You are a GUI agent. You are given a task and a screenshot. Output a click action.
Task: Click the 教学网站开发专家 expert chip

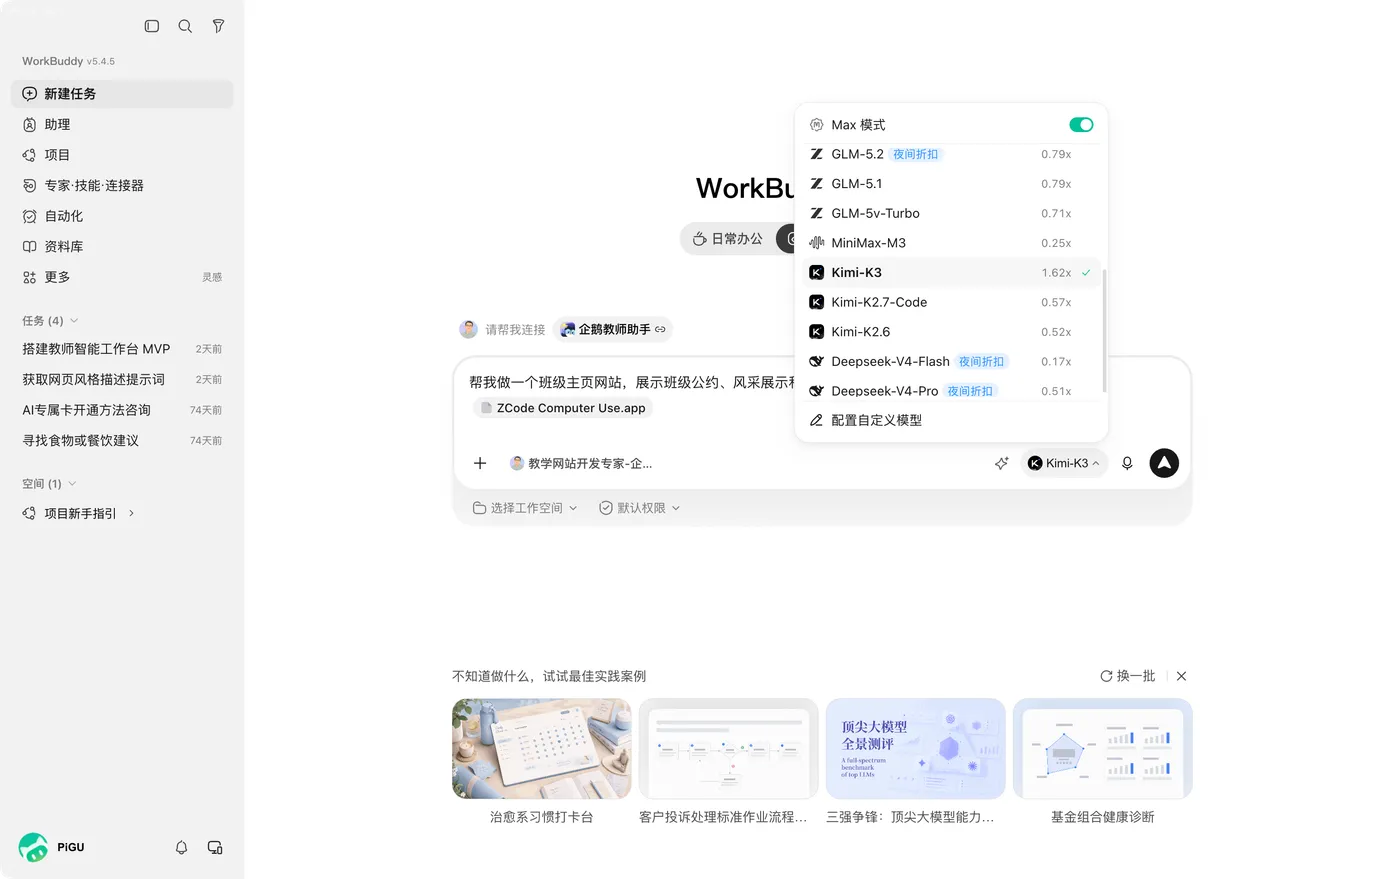(581, 463)
